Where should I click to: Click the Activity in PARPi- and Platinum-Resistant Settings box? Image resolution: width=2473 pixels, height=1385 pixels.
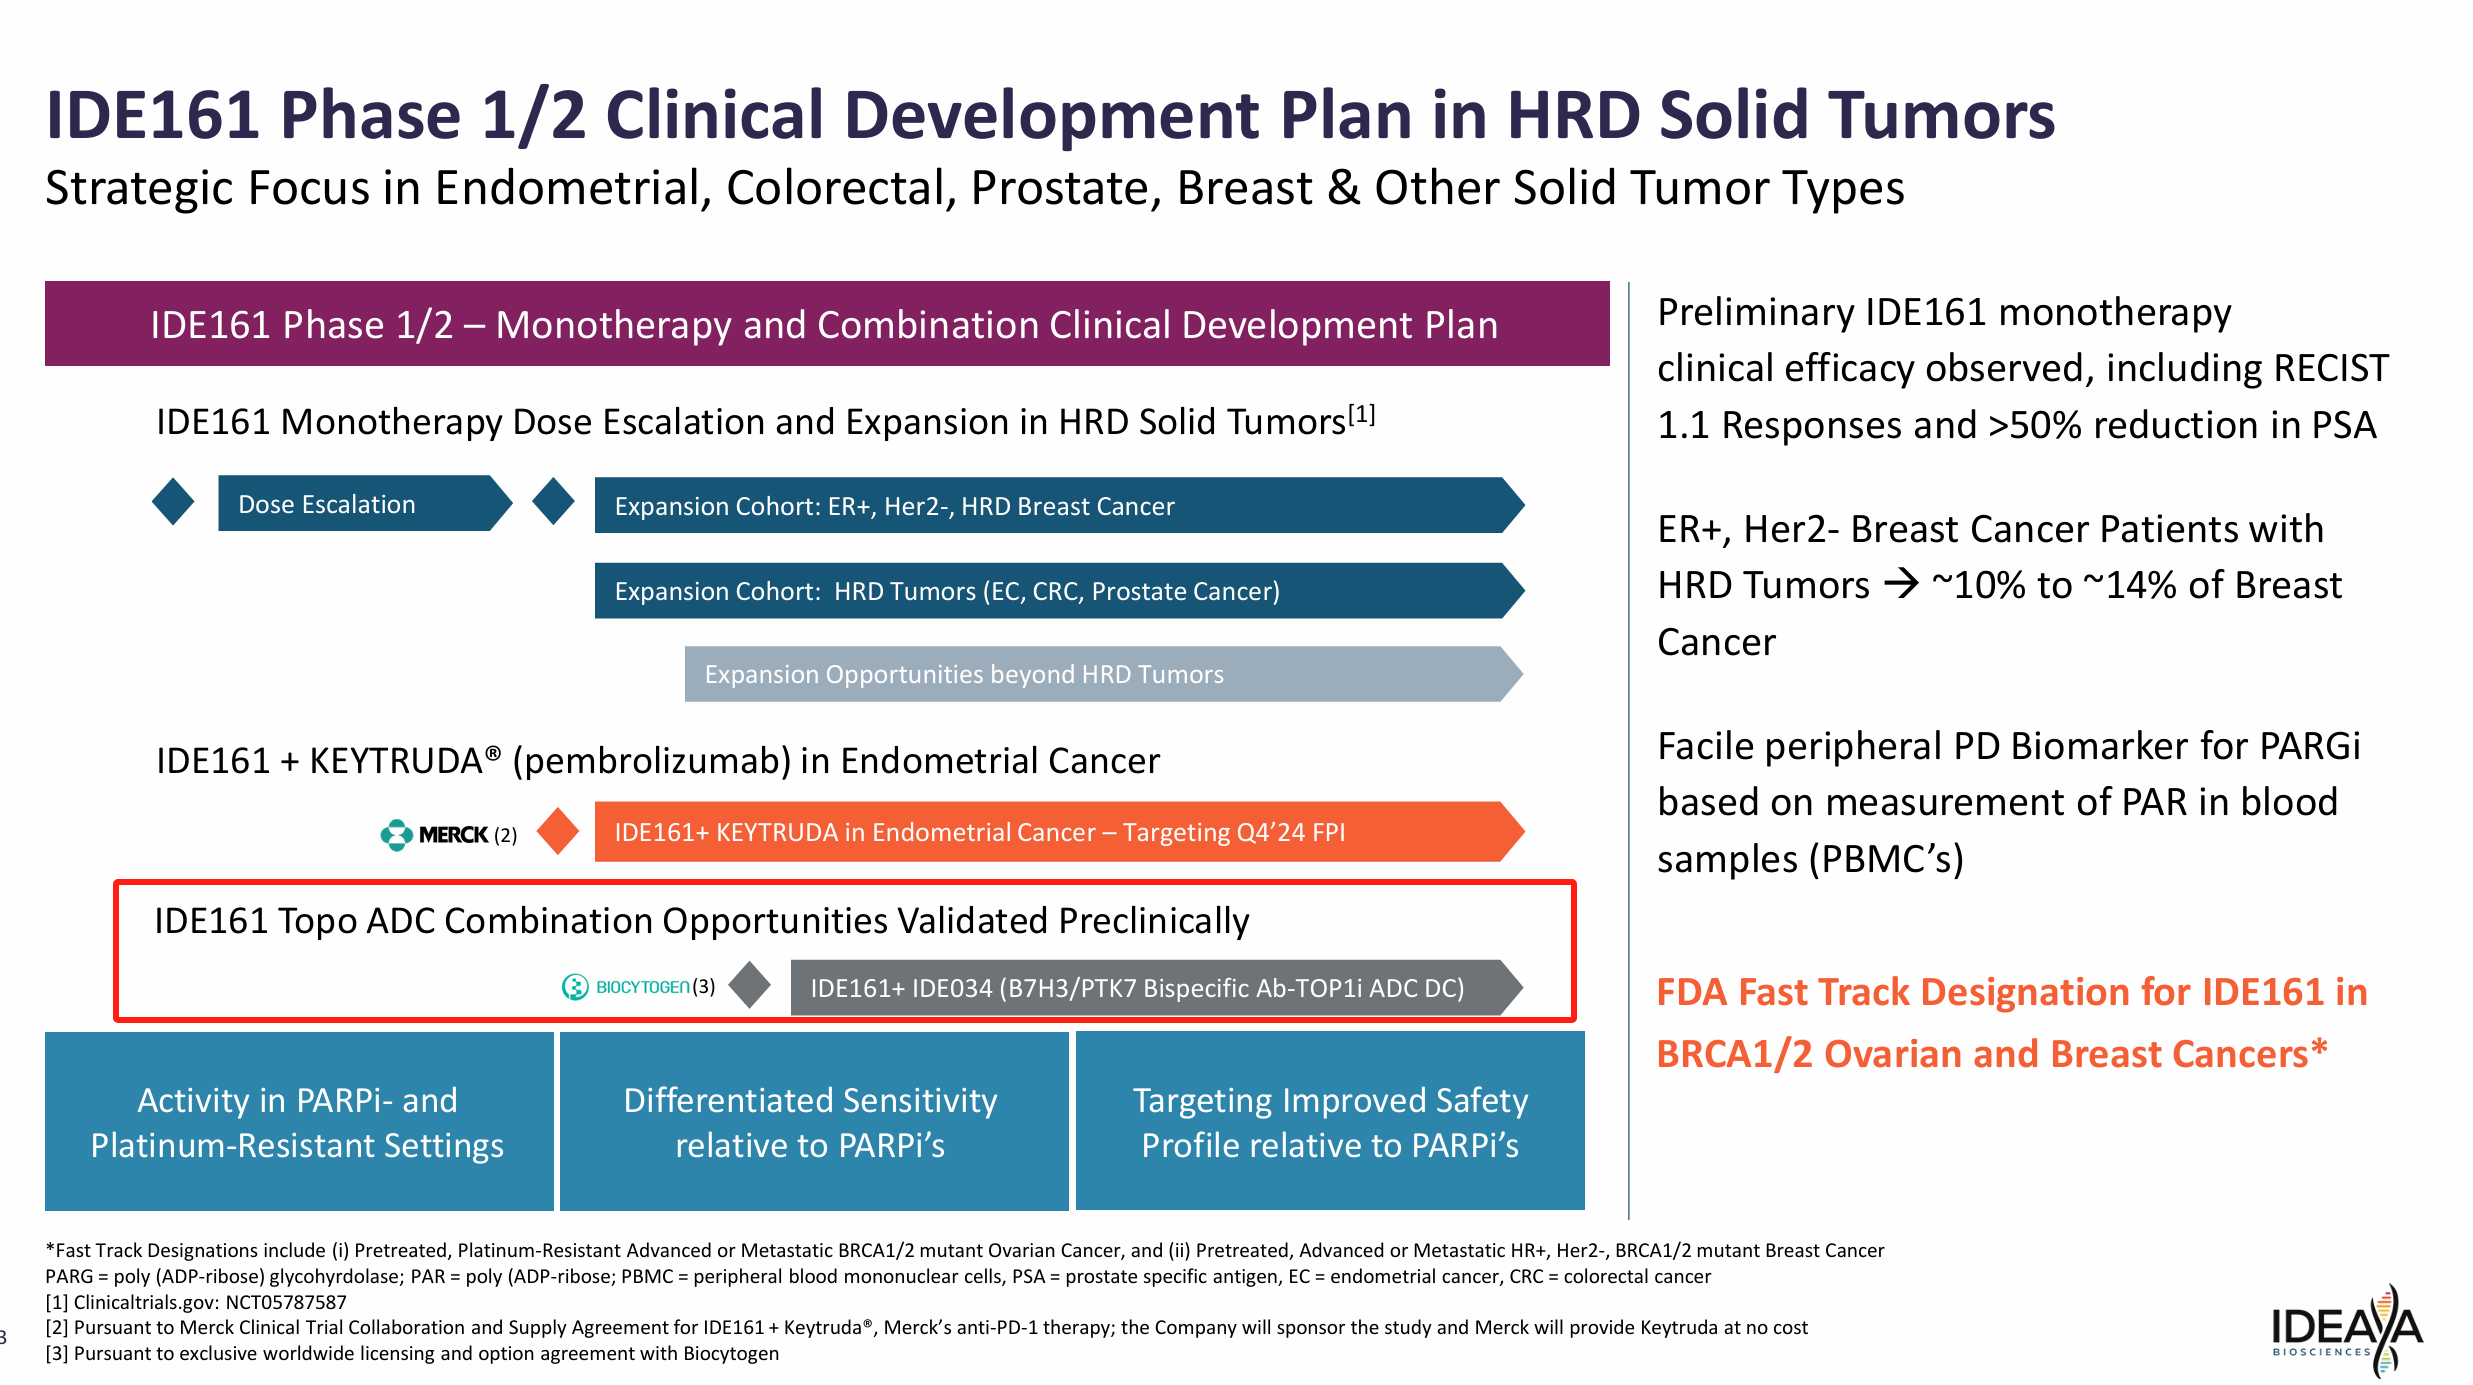(299, 1121)
